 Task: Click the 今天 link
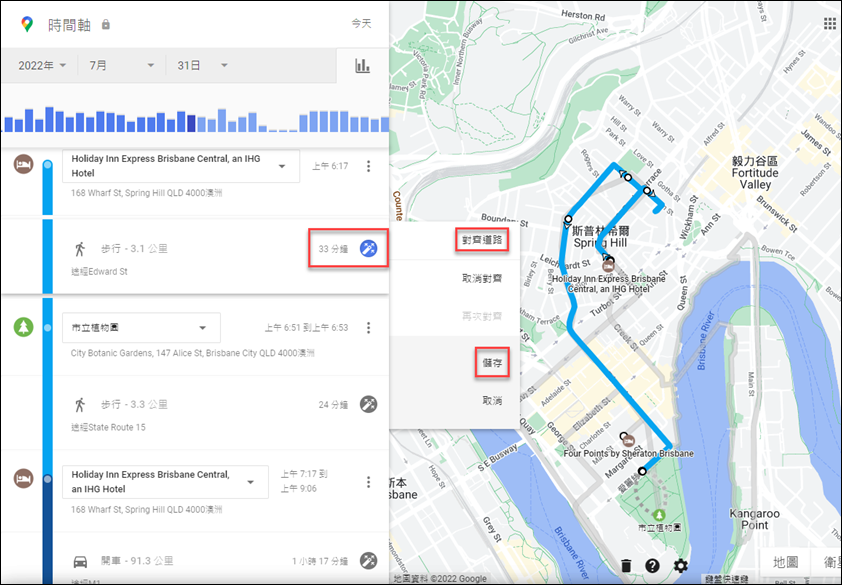pyautogui.click(x=361, y=24)
